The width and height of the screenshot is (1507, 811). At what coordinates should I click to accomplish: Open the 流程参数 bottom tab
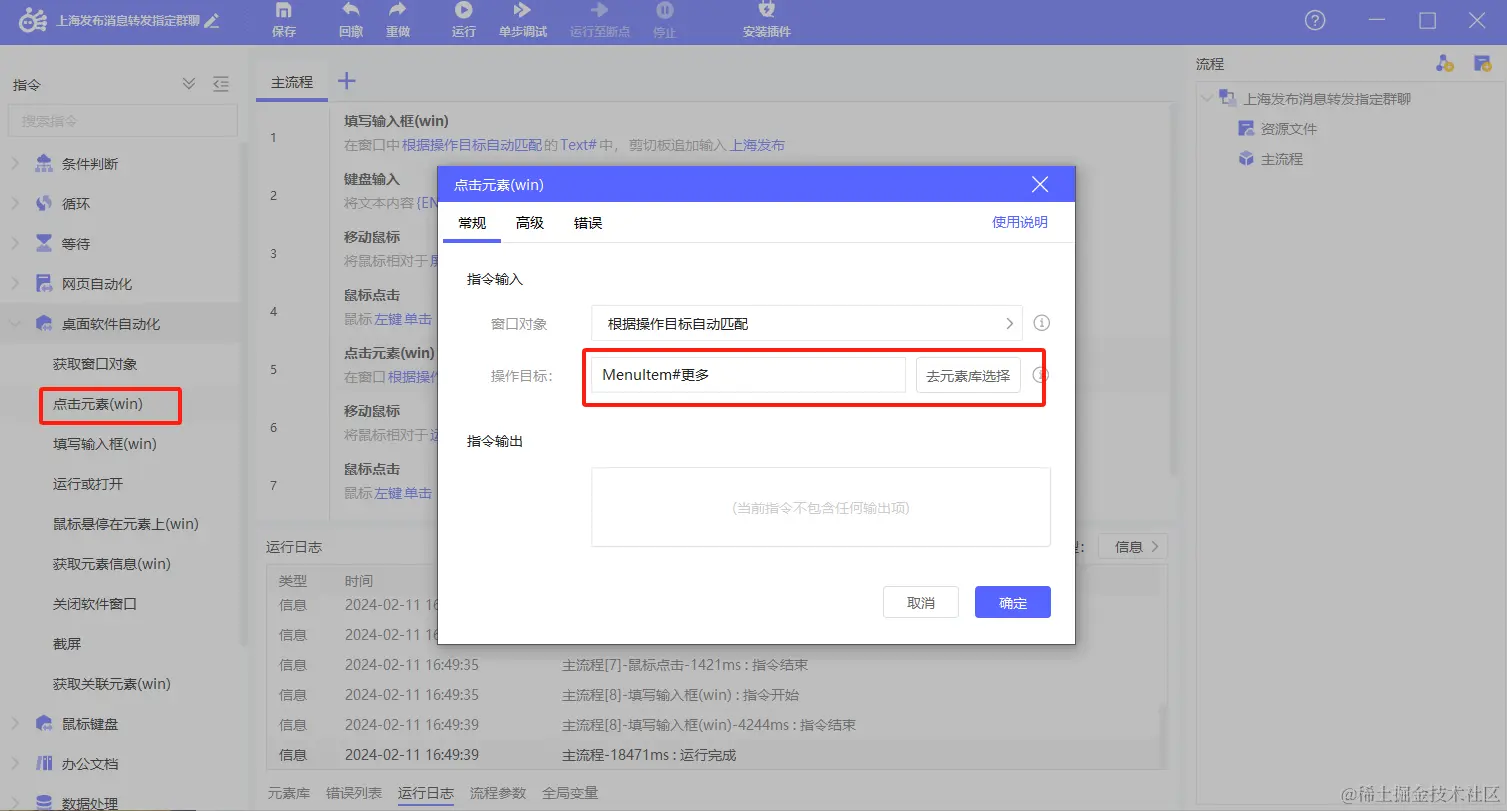pyautogui.click(x=498, y=793)
